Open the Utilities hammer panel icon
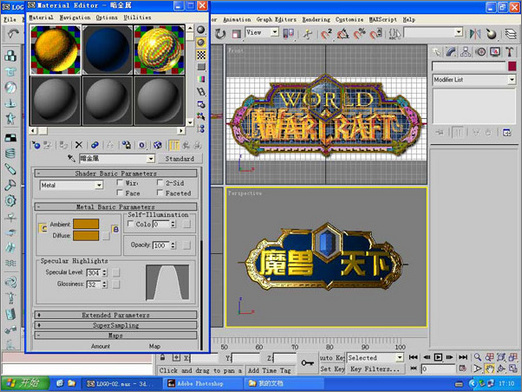Viewport: 522px width, 392px height. click(x=509, y=52)
